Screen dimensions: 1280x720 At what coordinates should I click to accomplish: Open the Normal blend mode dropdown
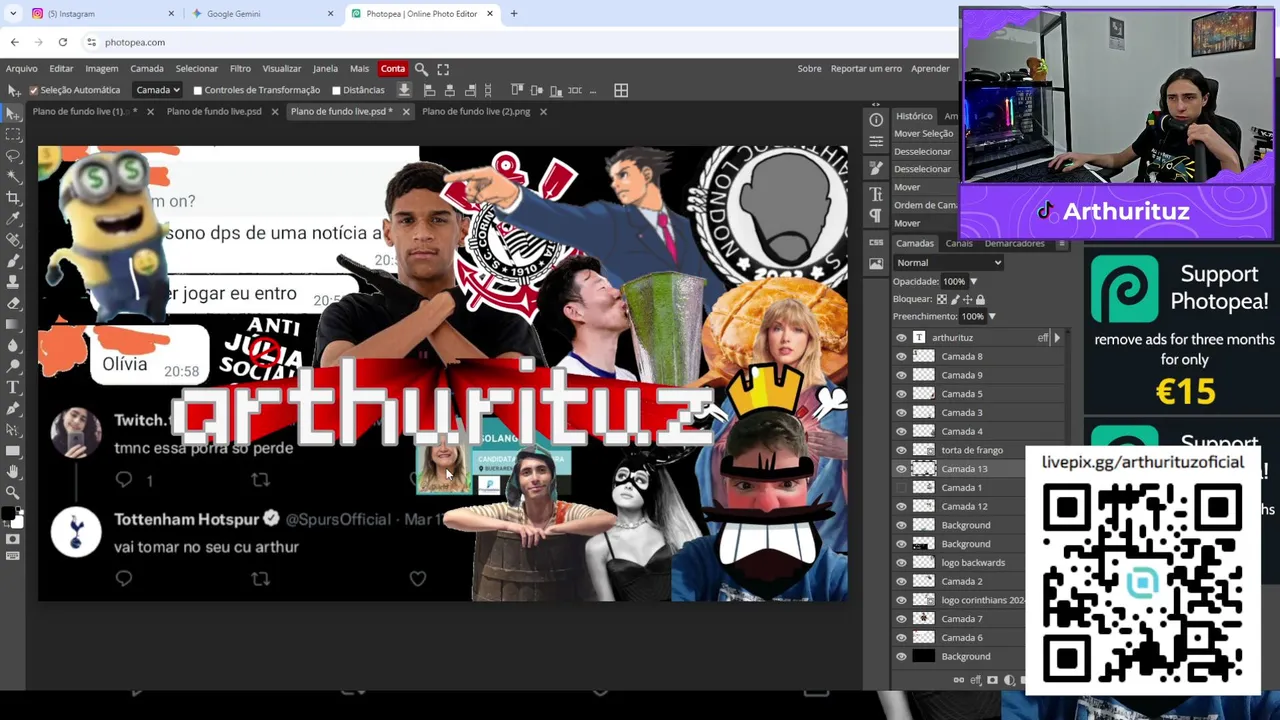[949, 262]
